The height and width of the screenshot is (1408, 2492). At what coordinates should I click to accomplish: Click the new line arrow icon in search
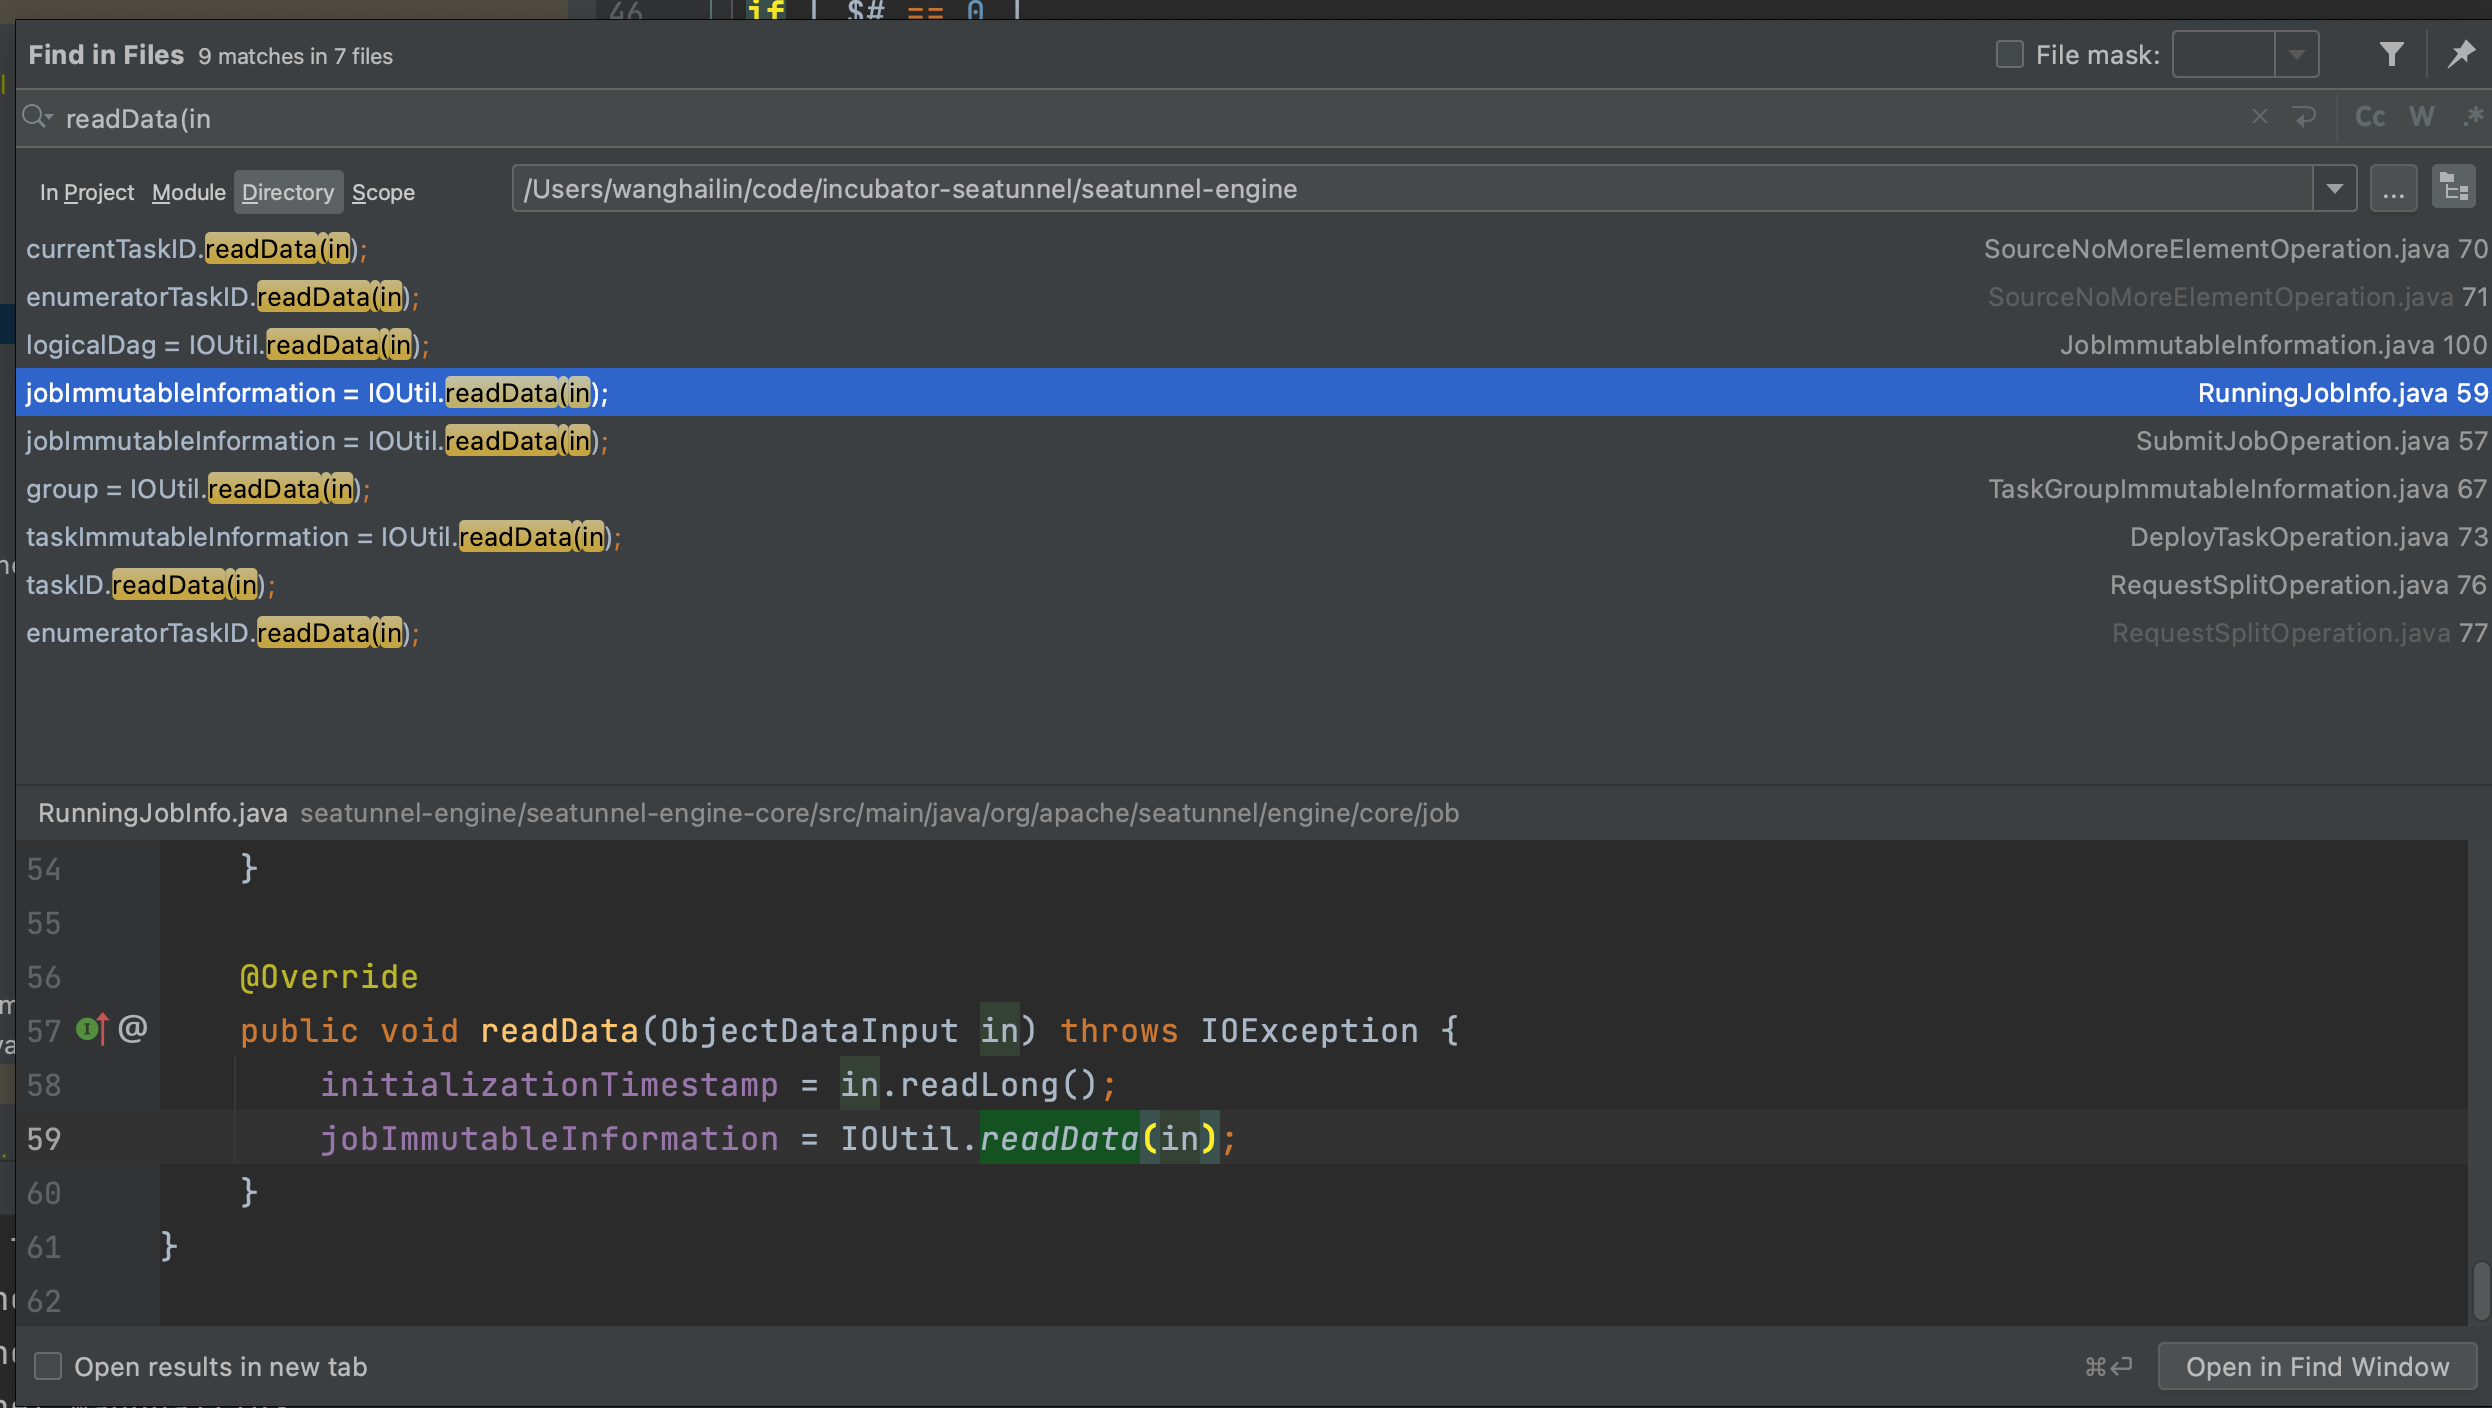(x=2305, y=117)
